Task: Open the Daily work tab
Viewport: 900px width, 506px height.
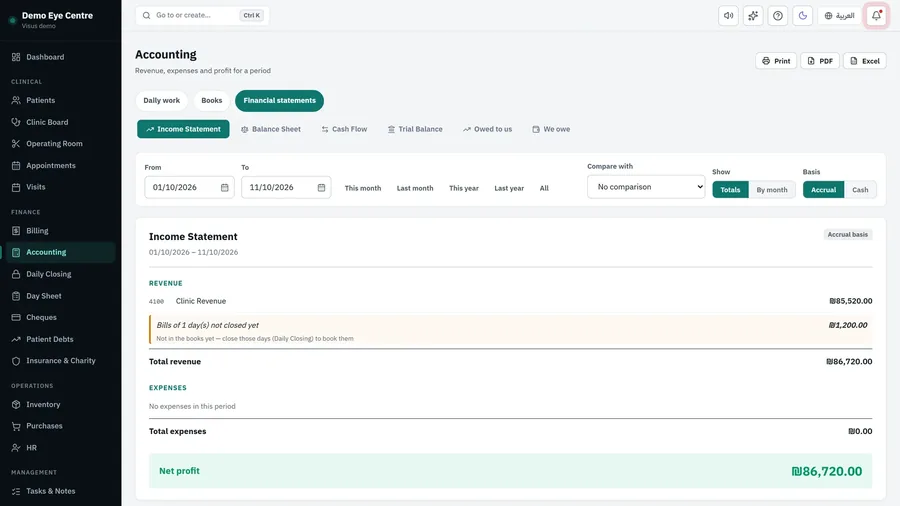Action: tap(161, 100)
